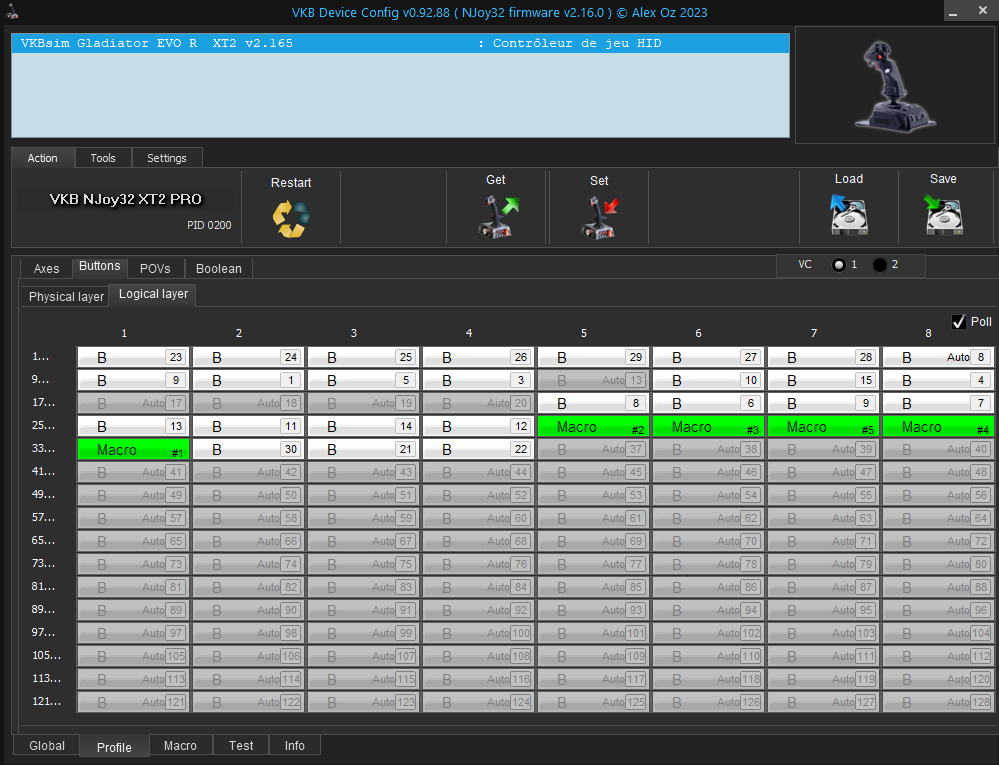The height and width of the screenshot is (765, 999).
Task: Select the button cell mapped to 14
Action: point(364,426)
